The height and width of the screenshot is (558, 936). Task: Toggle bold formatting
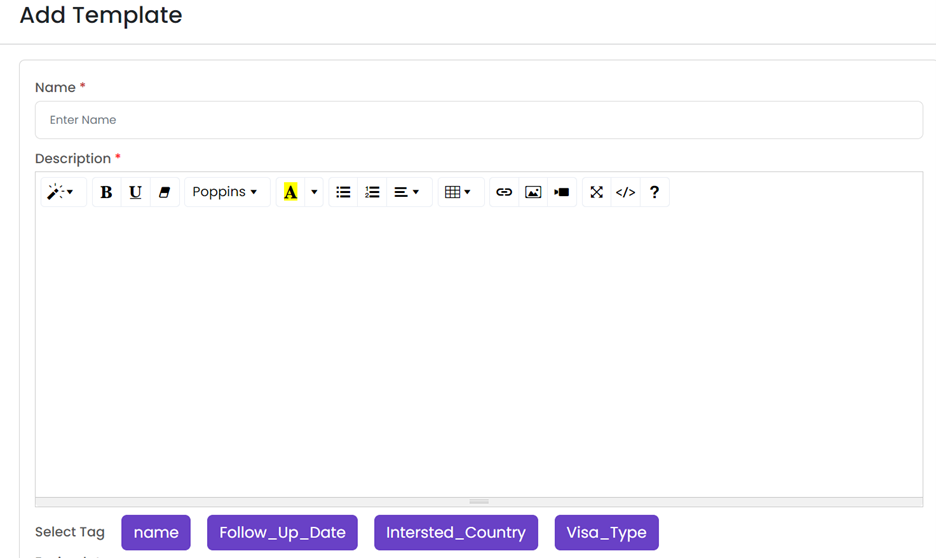click(106, 192)
